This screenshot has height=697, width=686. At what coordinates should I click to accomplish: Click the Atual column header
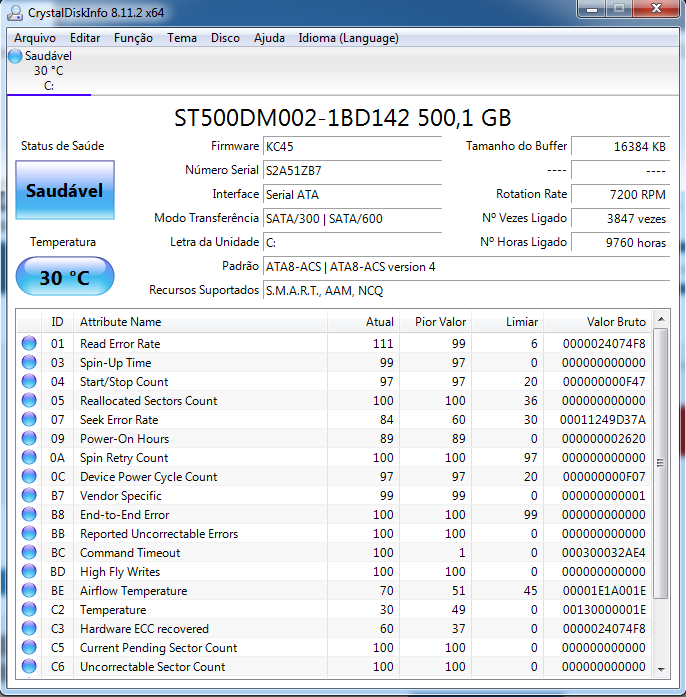point(363,322)
